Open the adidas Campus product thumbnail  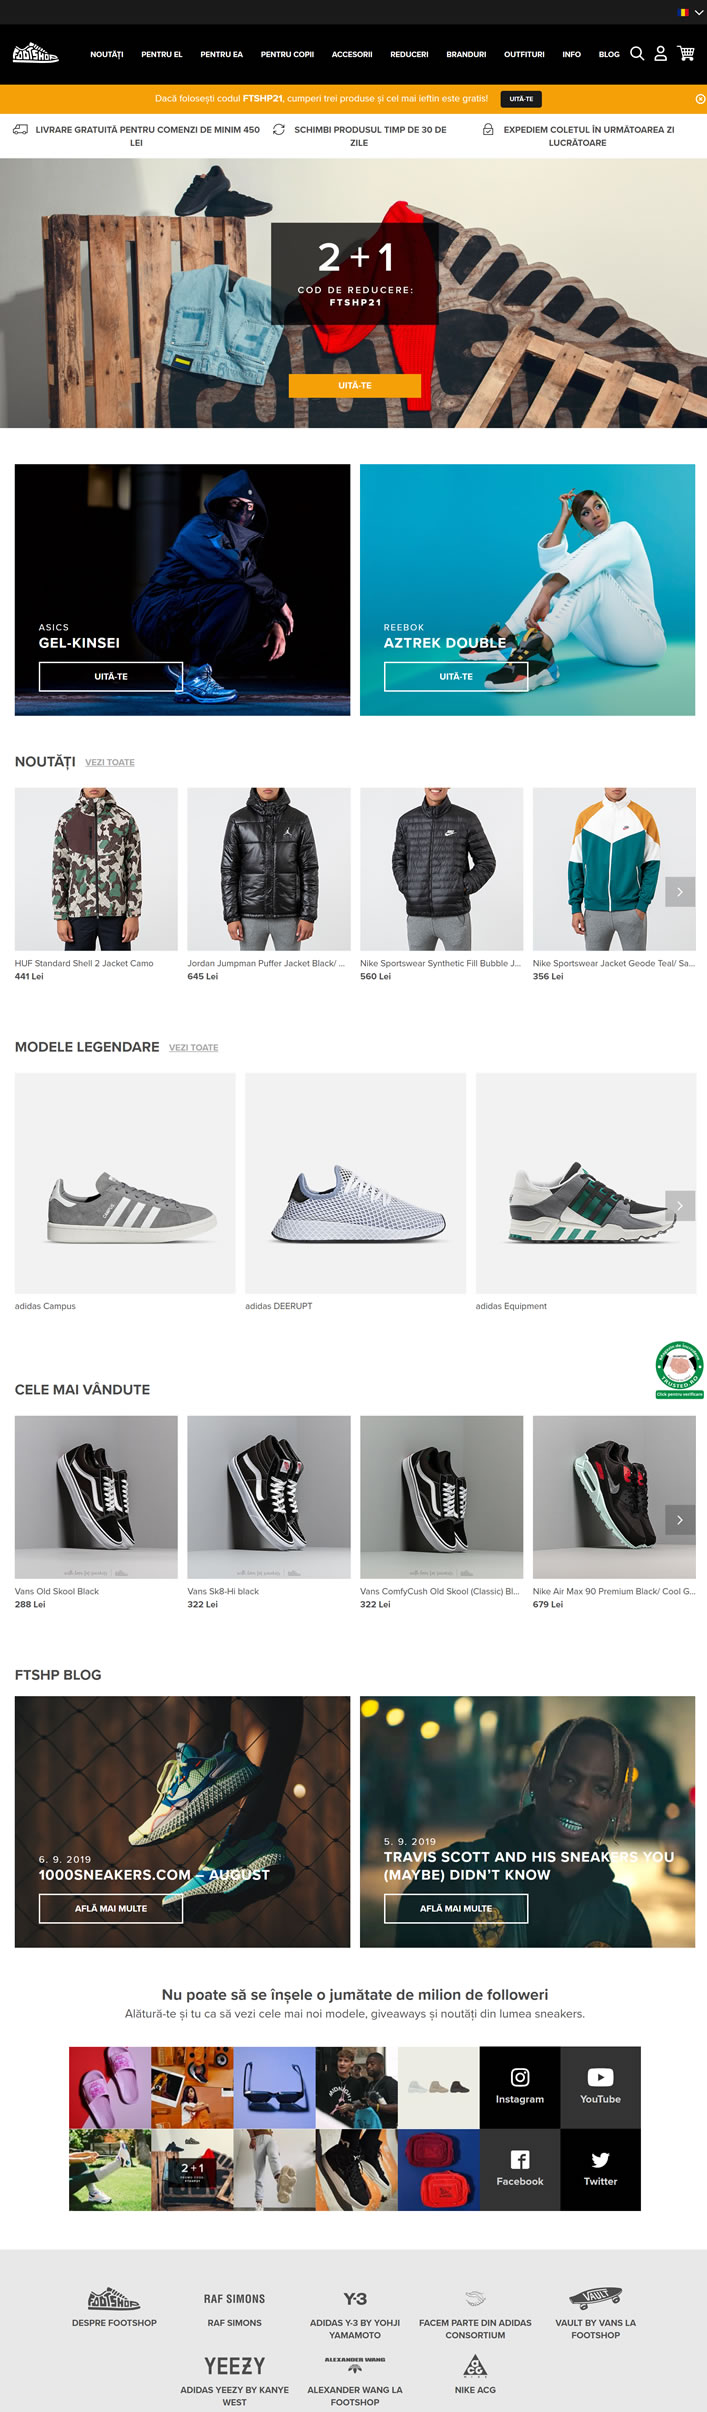pos(125,1183)
